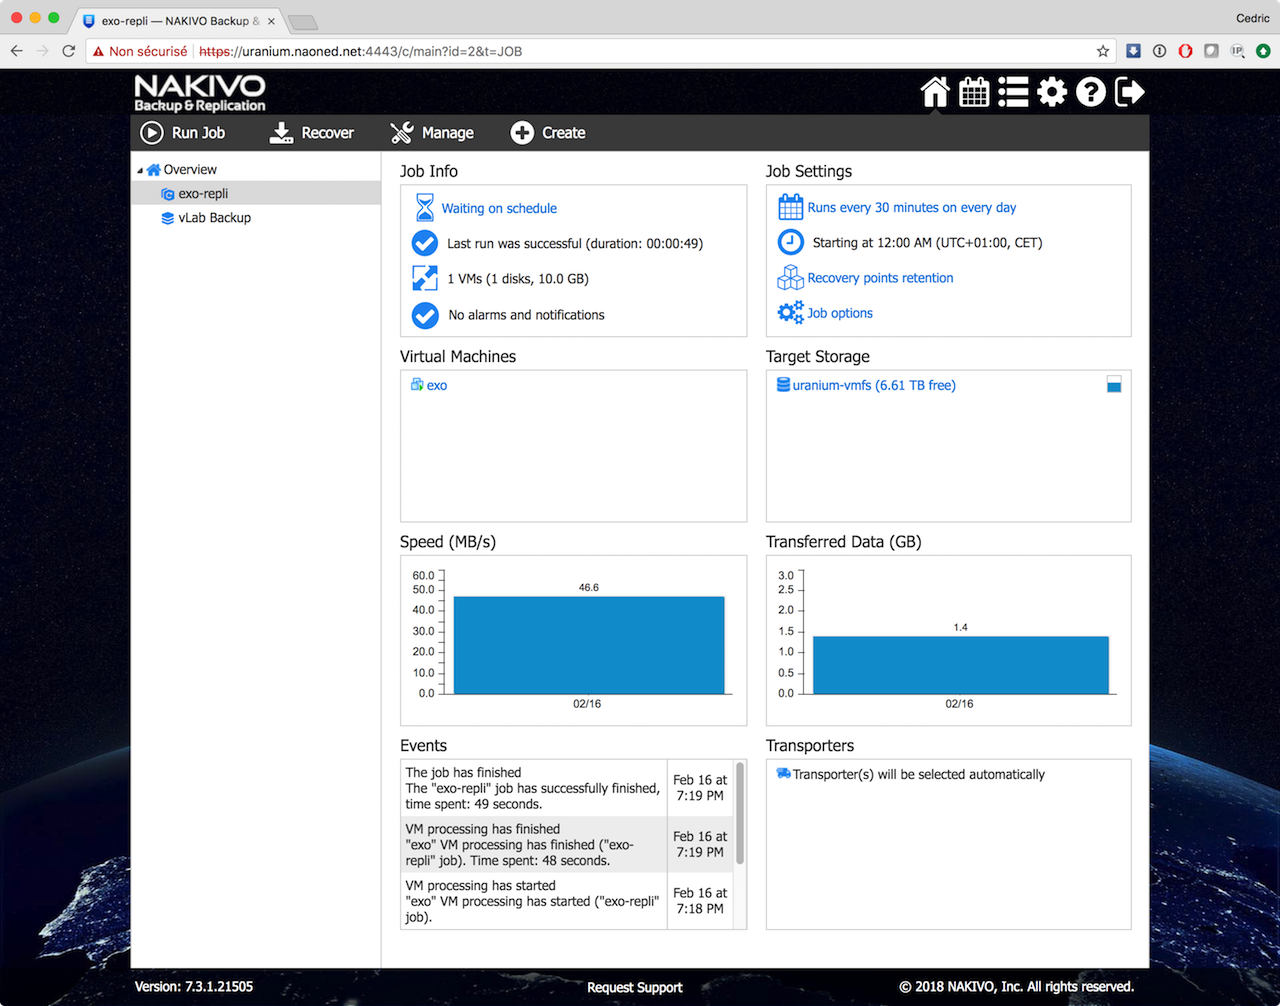The image size is (1280, 1006).
Task: Open the Settings gear icon
Action: click(x=1052, y=92)
